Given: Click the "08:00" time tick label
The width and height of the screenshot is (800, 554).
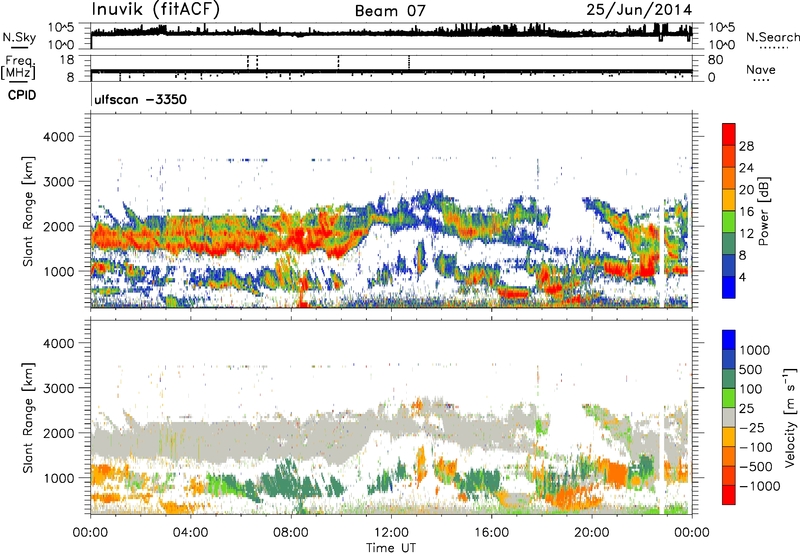Looking at the screenshot, I should (x=291, y=533).
